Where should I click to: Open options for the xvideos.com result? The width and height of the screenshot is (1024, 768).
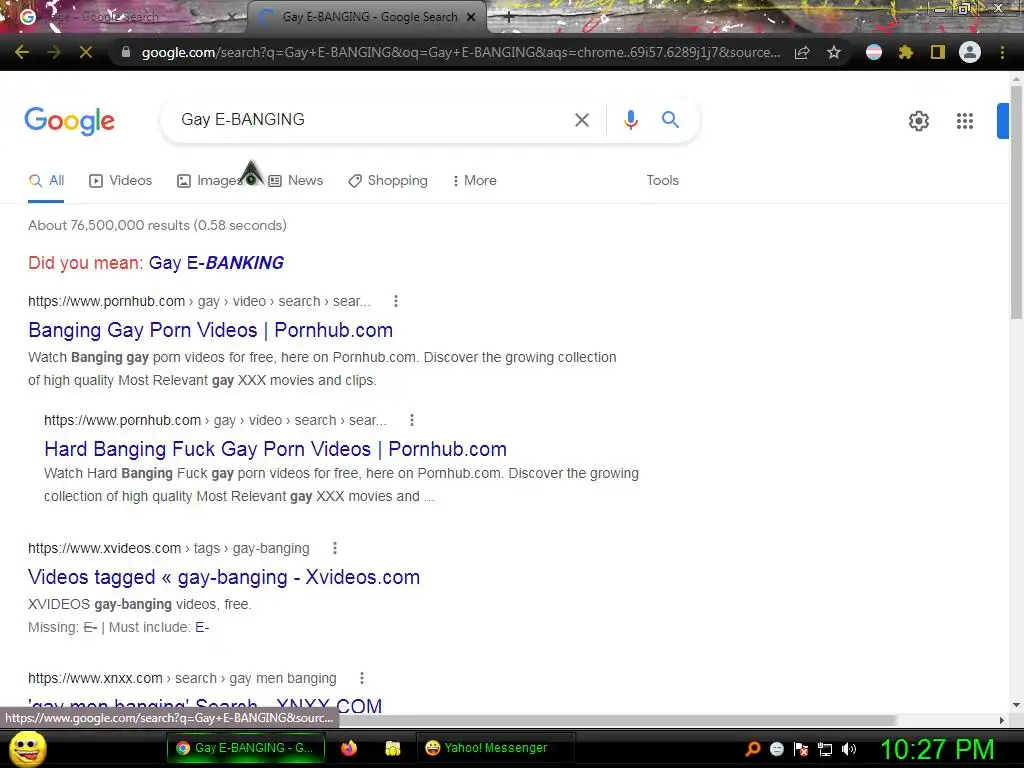tap(335, 548)
